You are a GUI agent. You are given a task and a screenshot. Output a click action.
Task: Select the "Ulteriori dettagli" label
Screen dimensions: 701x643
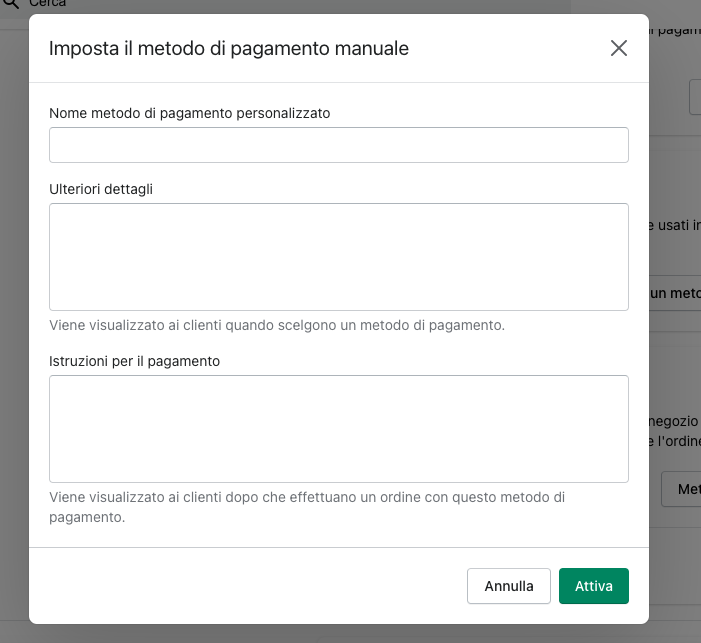pyautogui.click(x=101, y=188)
